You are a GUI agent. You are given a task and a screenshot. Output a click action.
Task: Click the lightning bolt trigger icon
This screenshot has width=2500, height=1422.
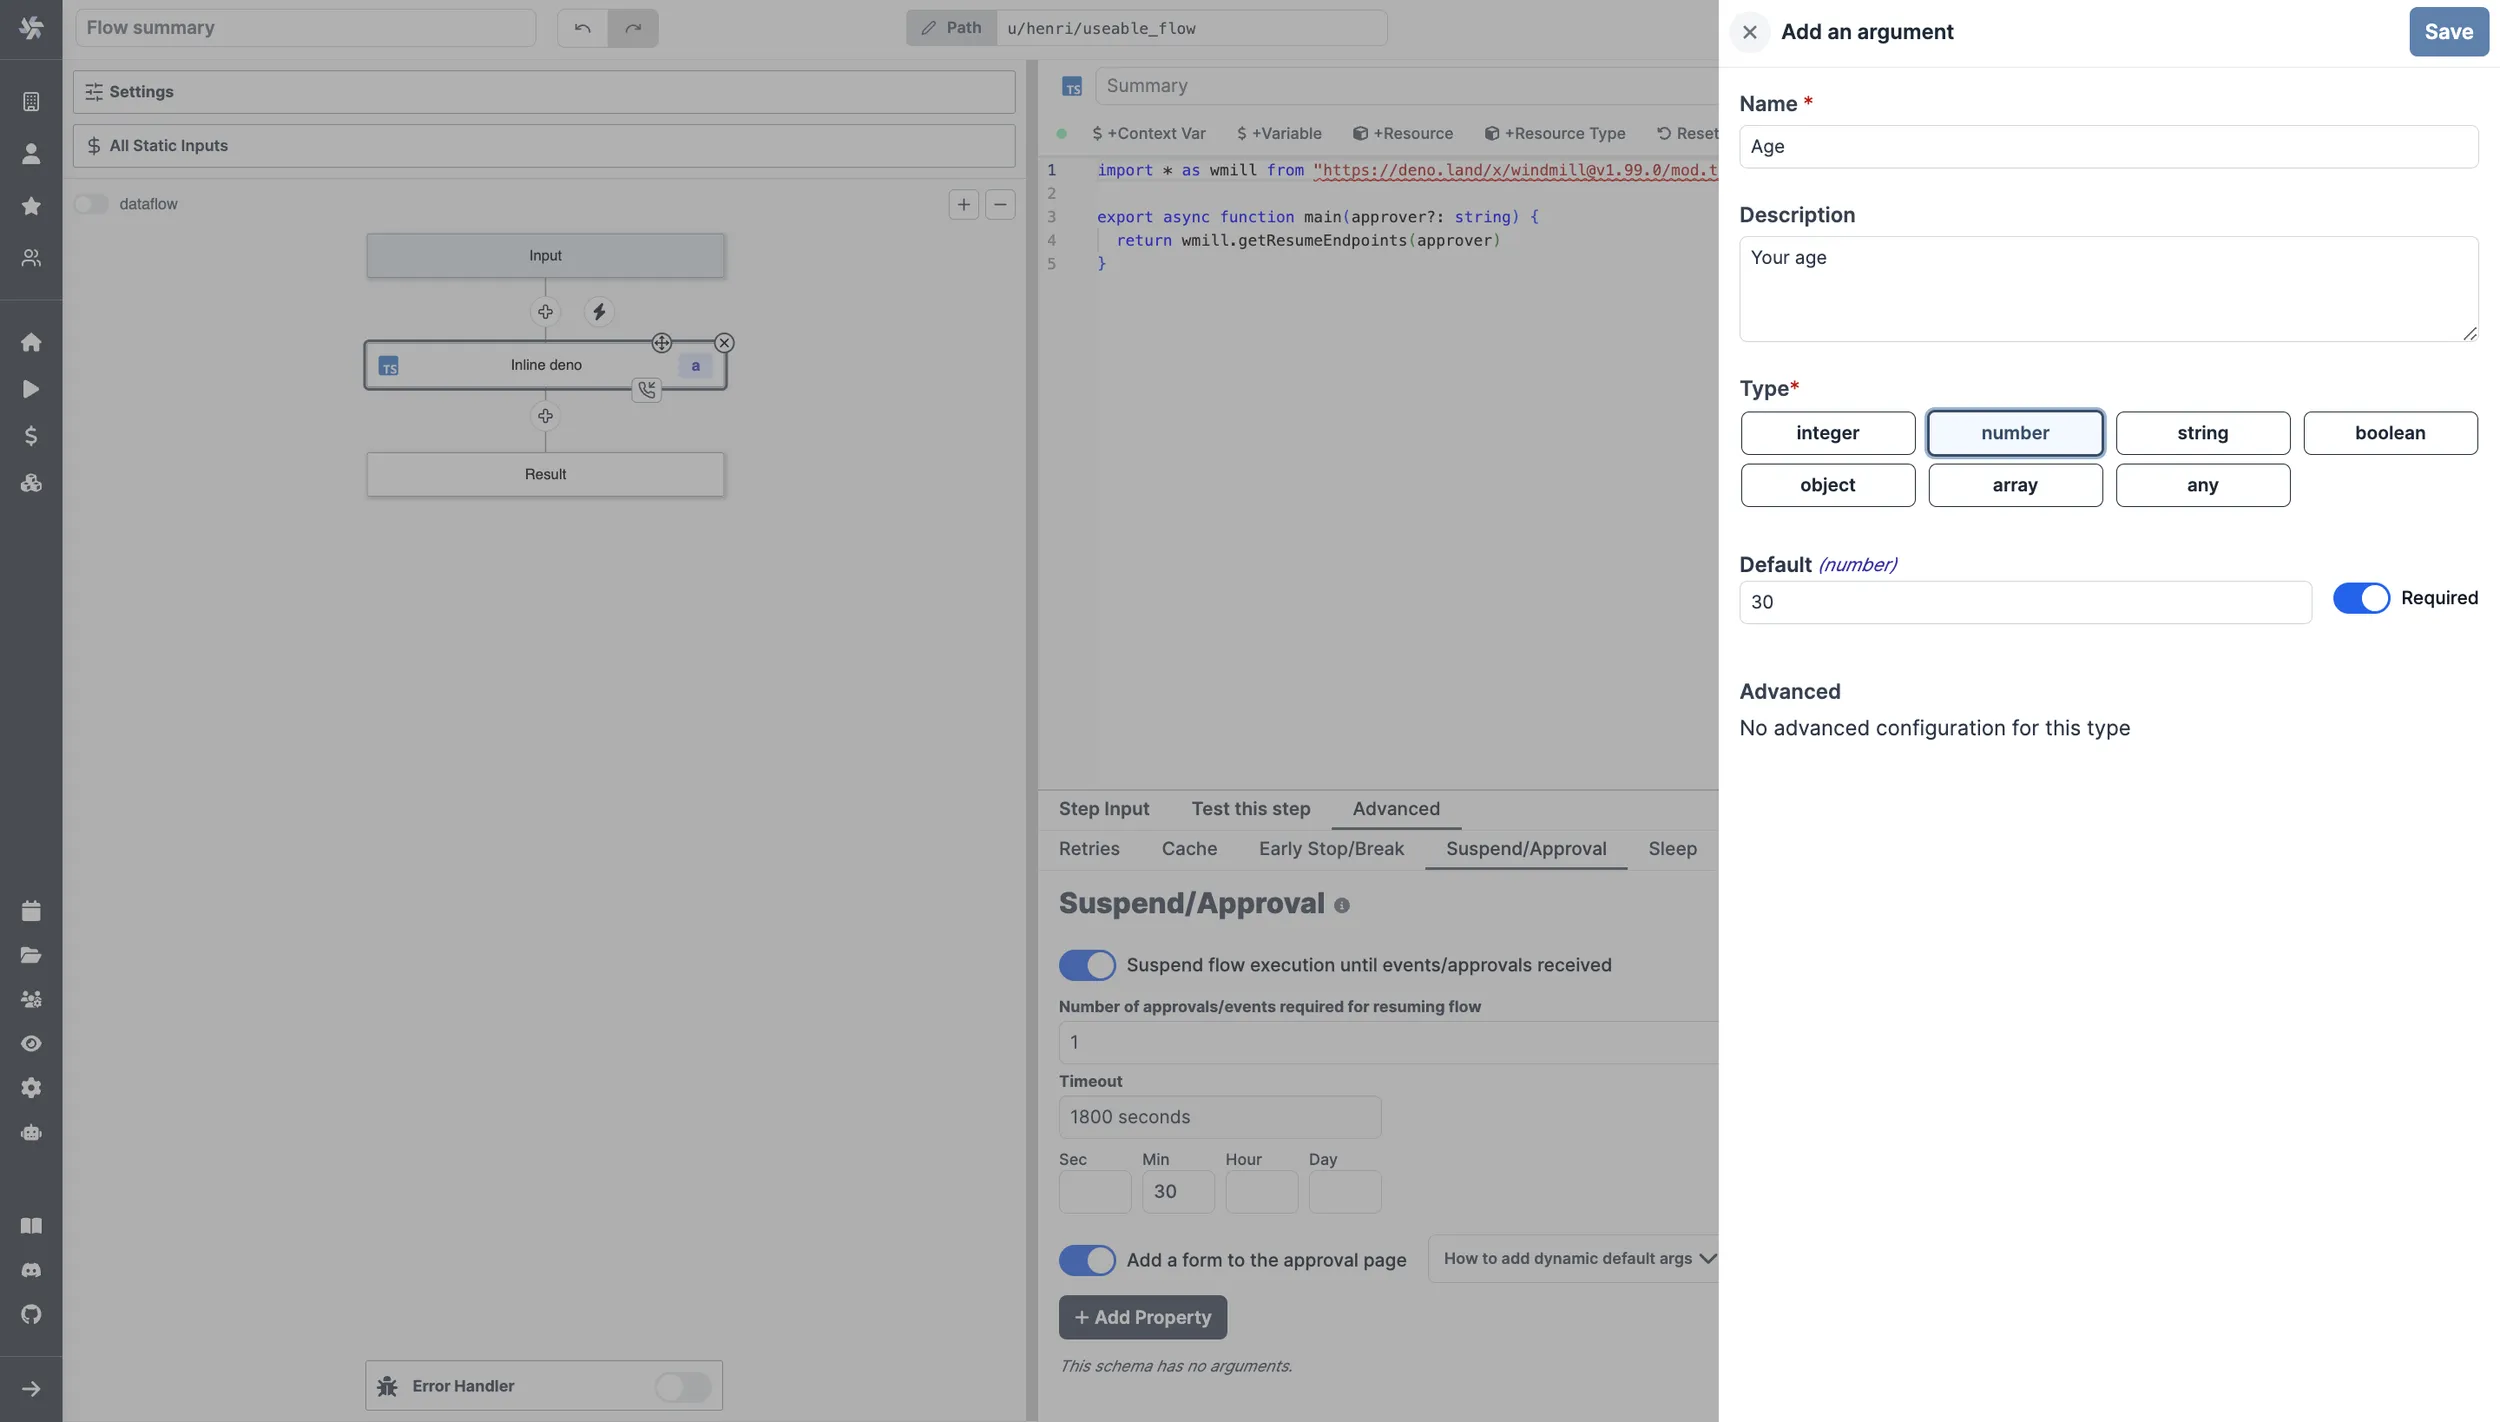click(x=599, y=312)
